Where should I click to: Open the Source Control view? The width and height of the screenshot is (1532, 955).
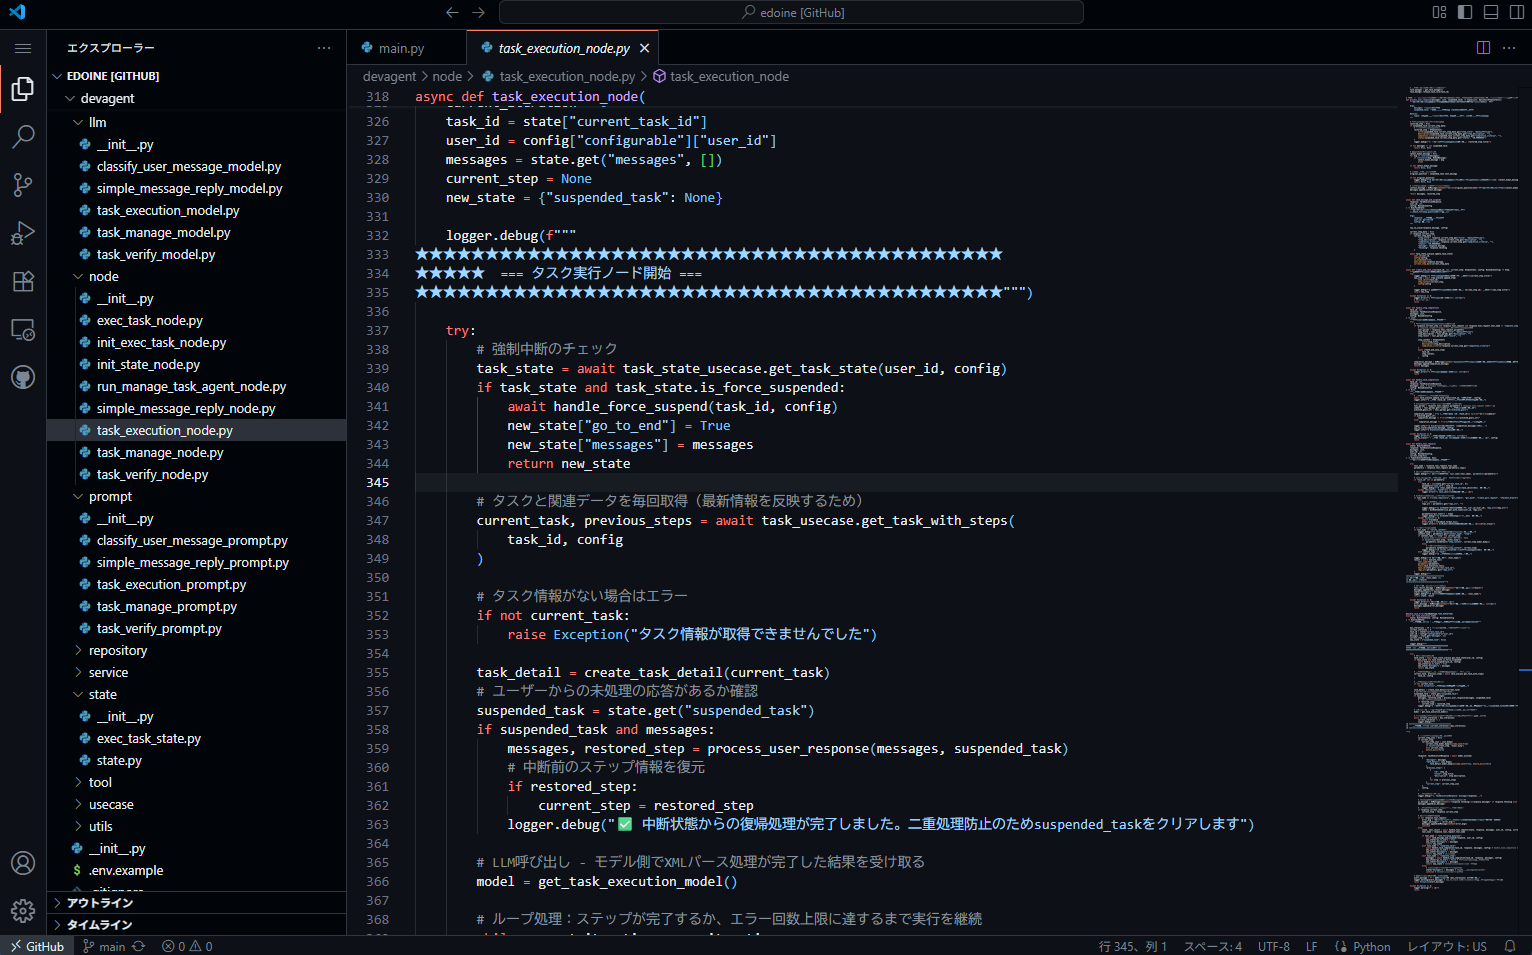pyautogui.click(x=23, y=184)
